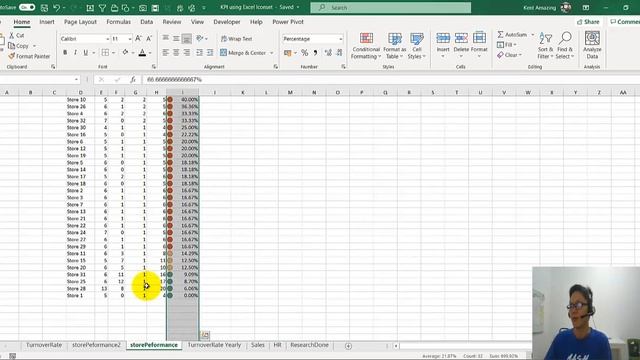
Task: Click Merge & Center button
Action: (243, 53)
